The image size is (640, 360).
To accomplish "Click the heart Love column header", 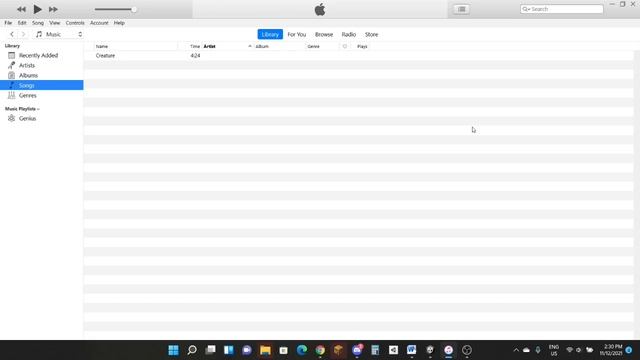I will point(345,46).
